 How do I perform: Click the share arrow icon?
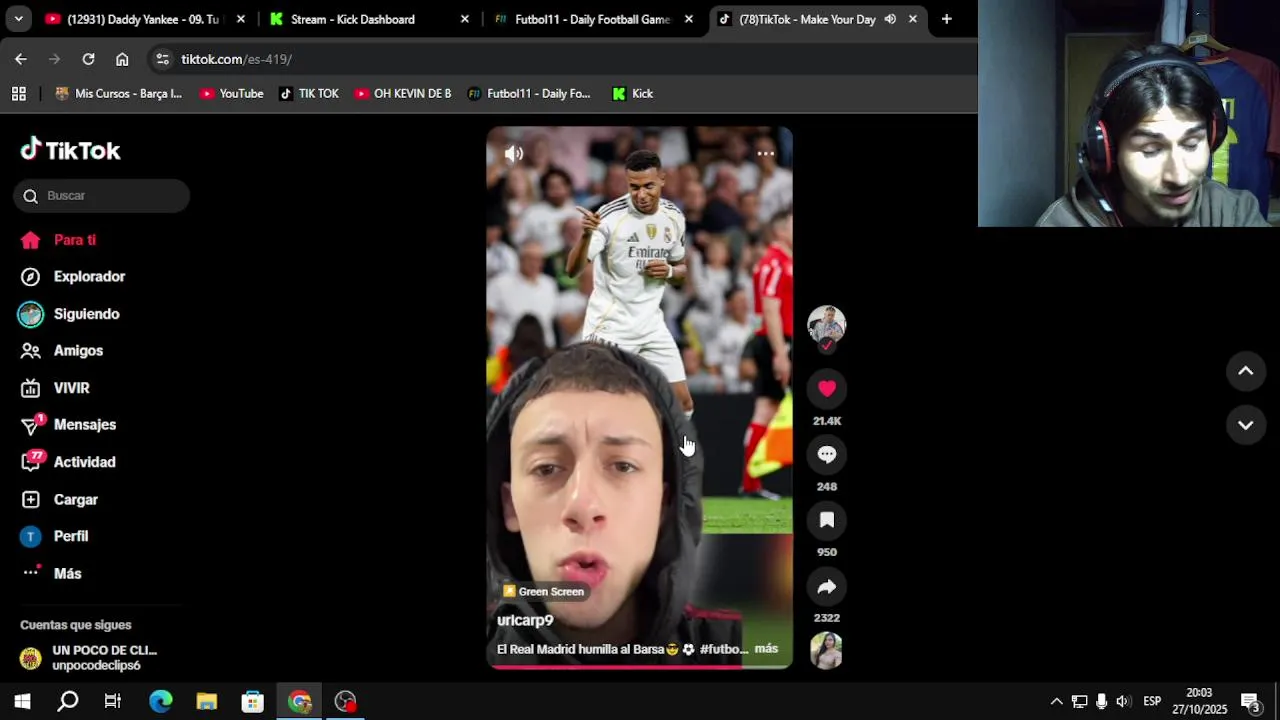tap(827, 587)
